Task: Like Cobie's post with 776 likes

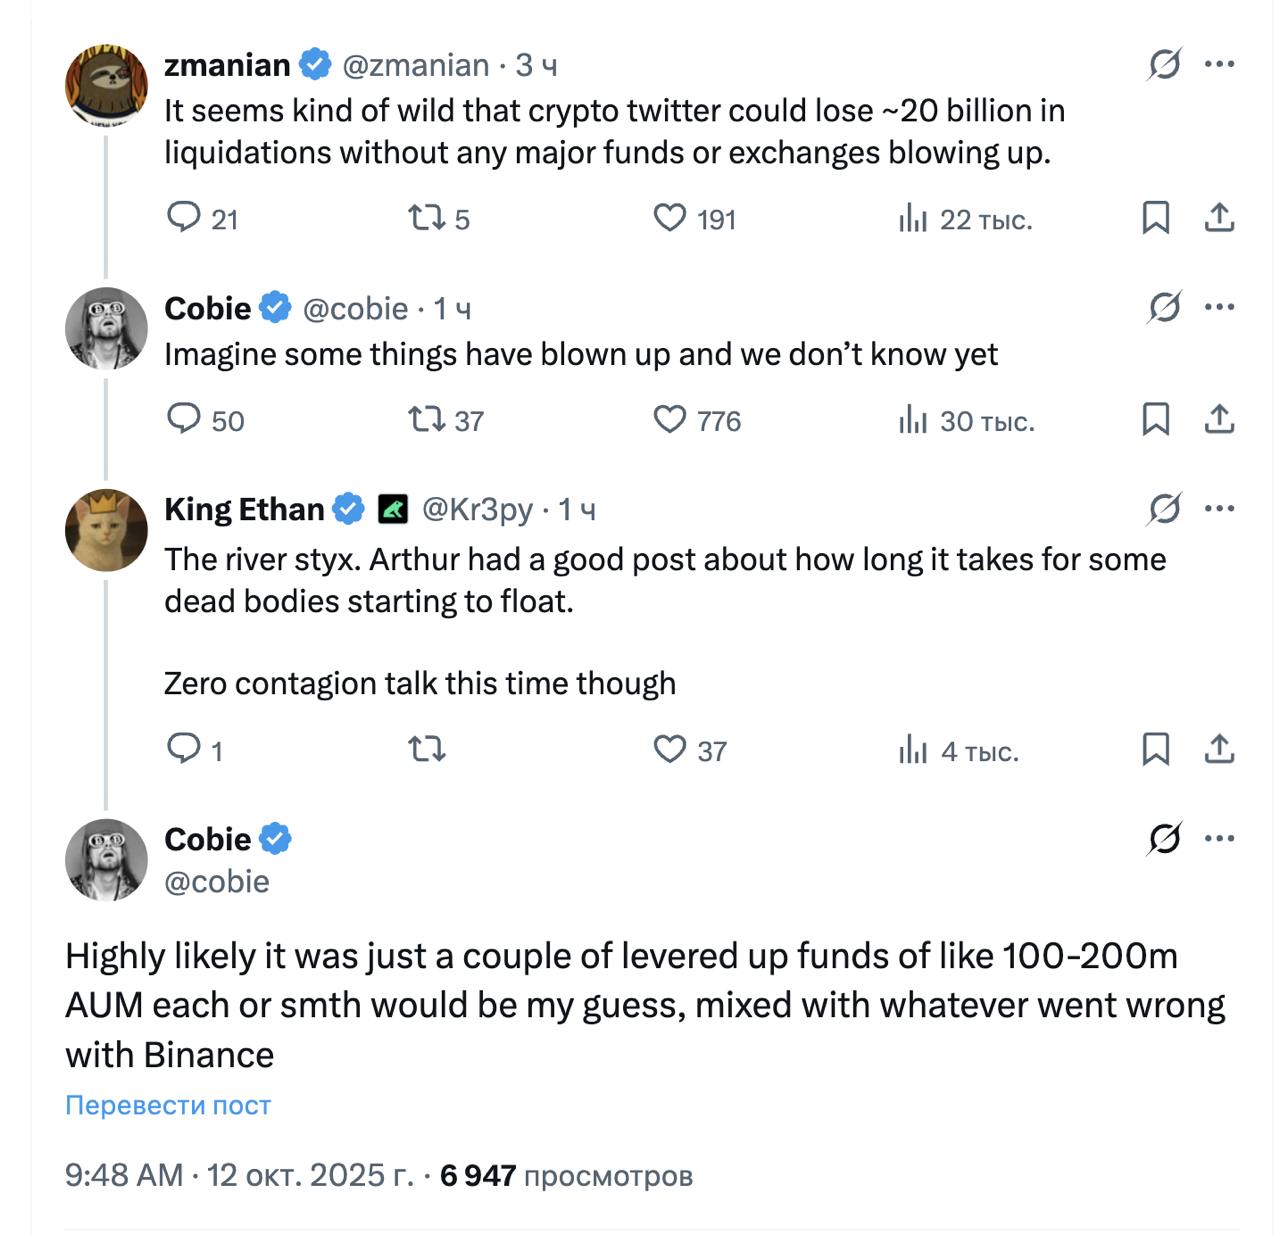Action: (669, 419)
